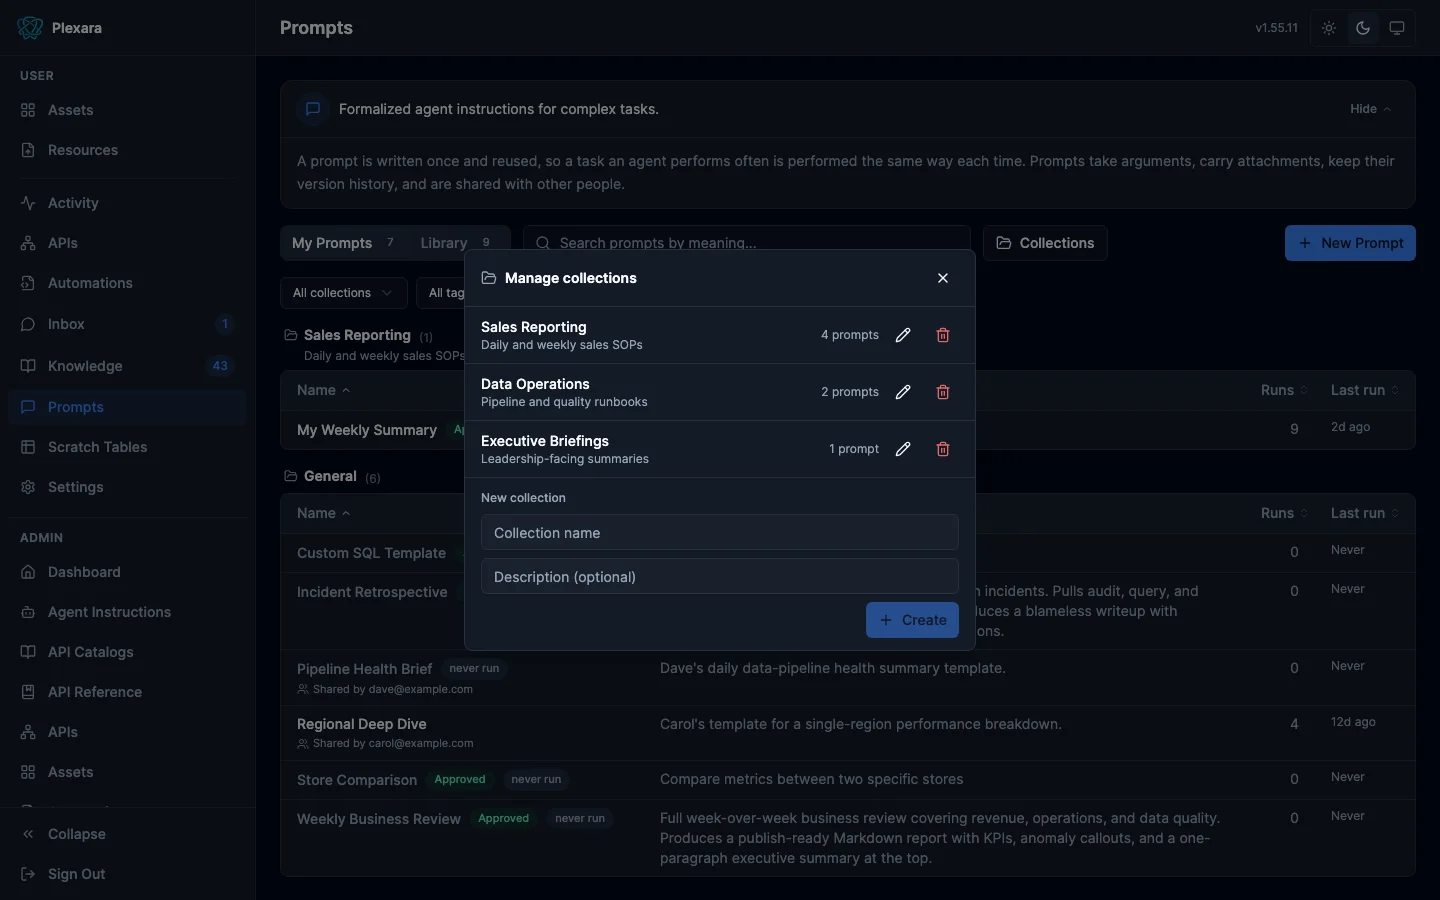Screen dimensions: 1440x900
Task: Edit the Executive Briefings collection pencil icon
Action: click(903, 449)
